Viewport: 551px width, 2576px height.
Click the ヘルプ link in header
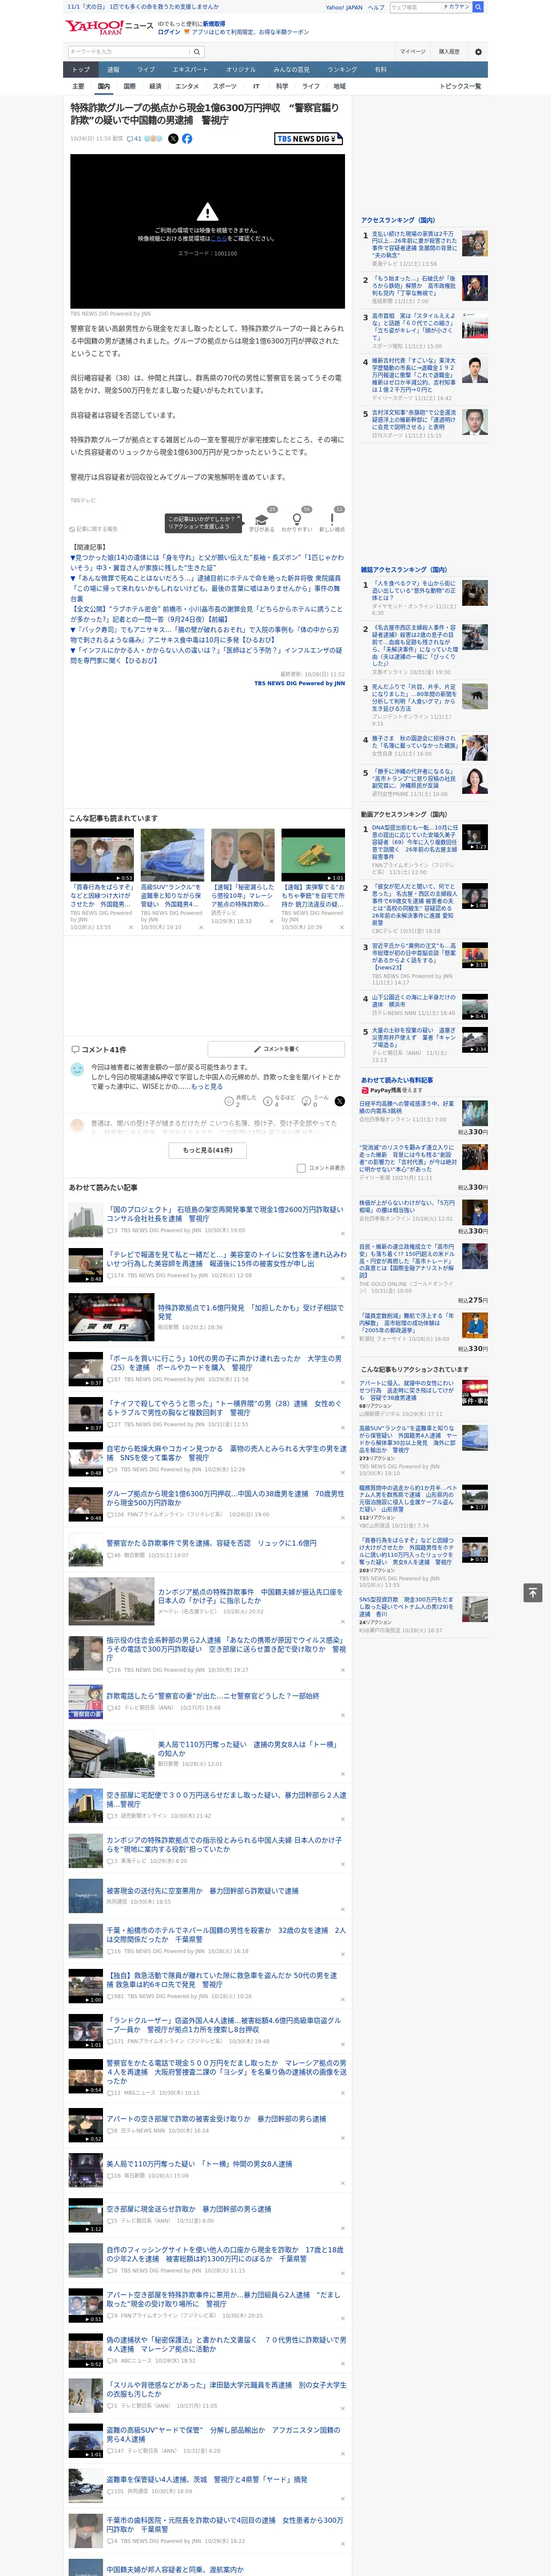(376, 7)
